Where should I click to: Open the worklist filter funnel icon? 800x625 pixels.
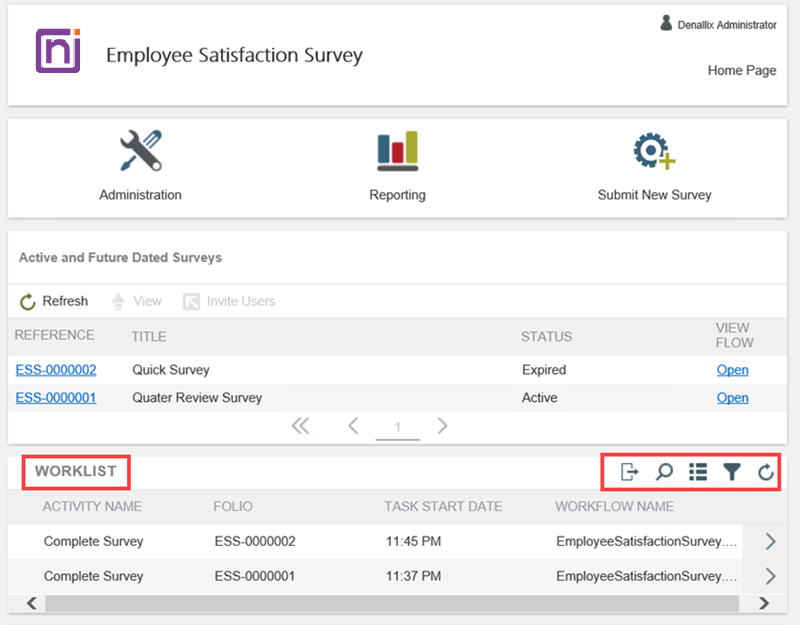732,472
